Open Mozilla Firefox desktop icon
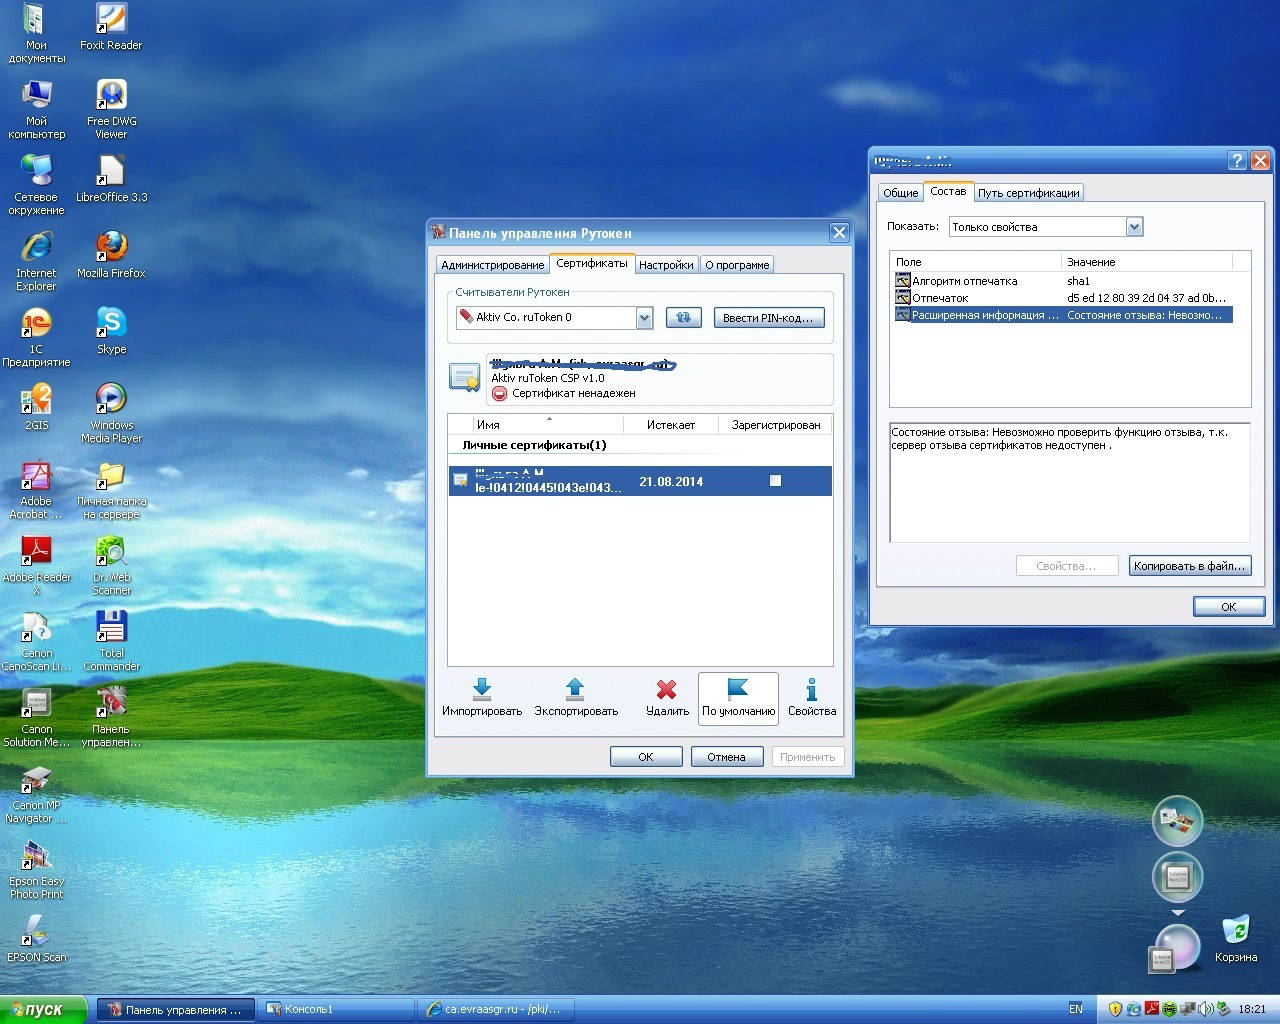 111,246
